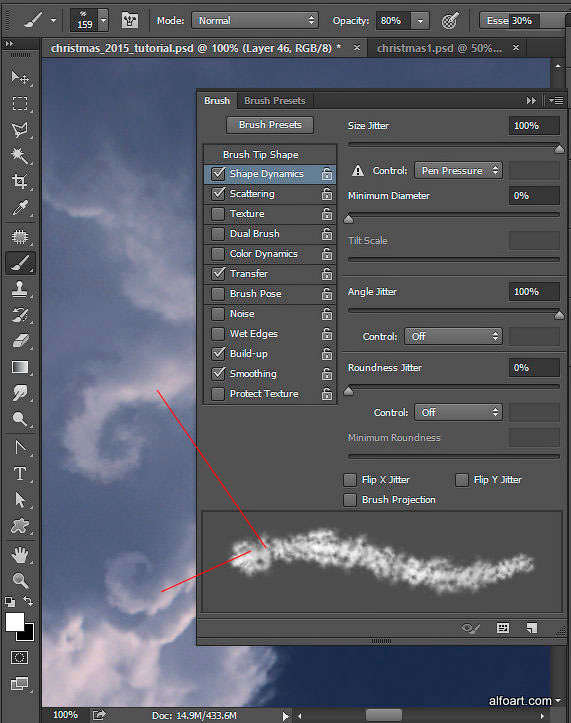Collapse the Brush panel to icons
The width and height of the screenshot is (571, 723).
[x=531, y=101]
